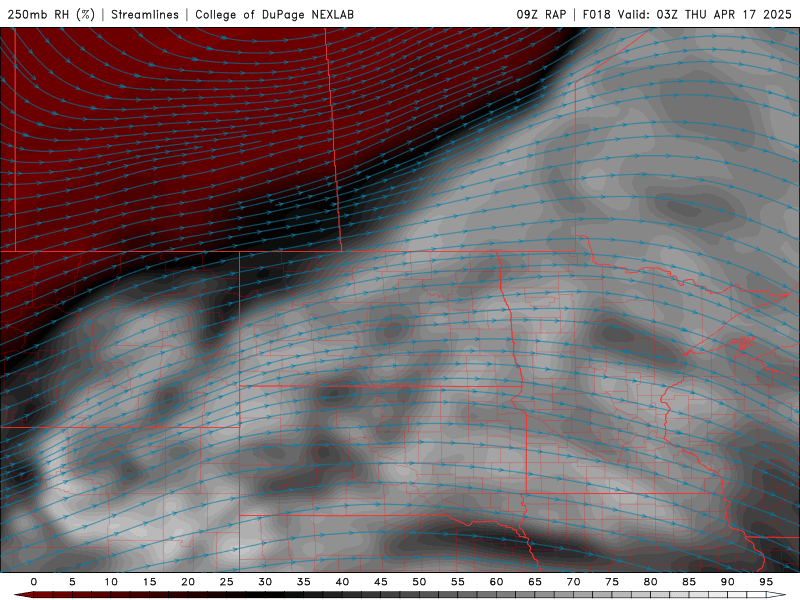
Task: Click the colorbar label '70'
Action: (x=573, y=582)
